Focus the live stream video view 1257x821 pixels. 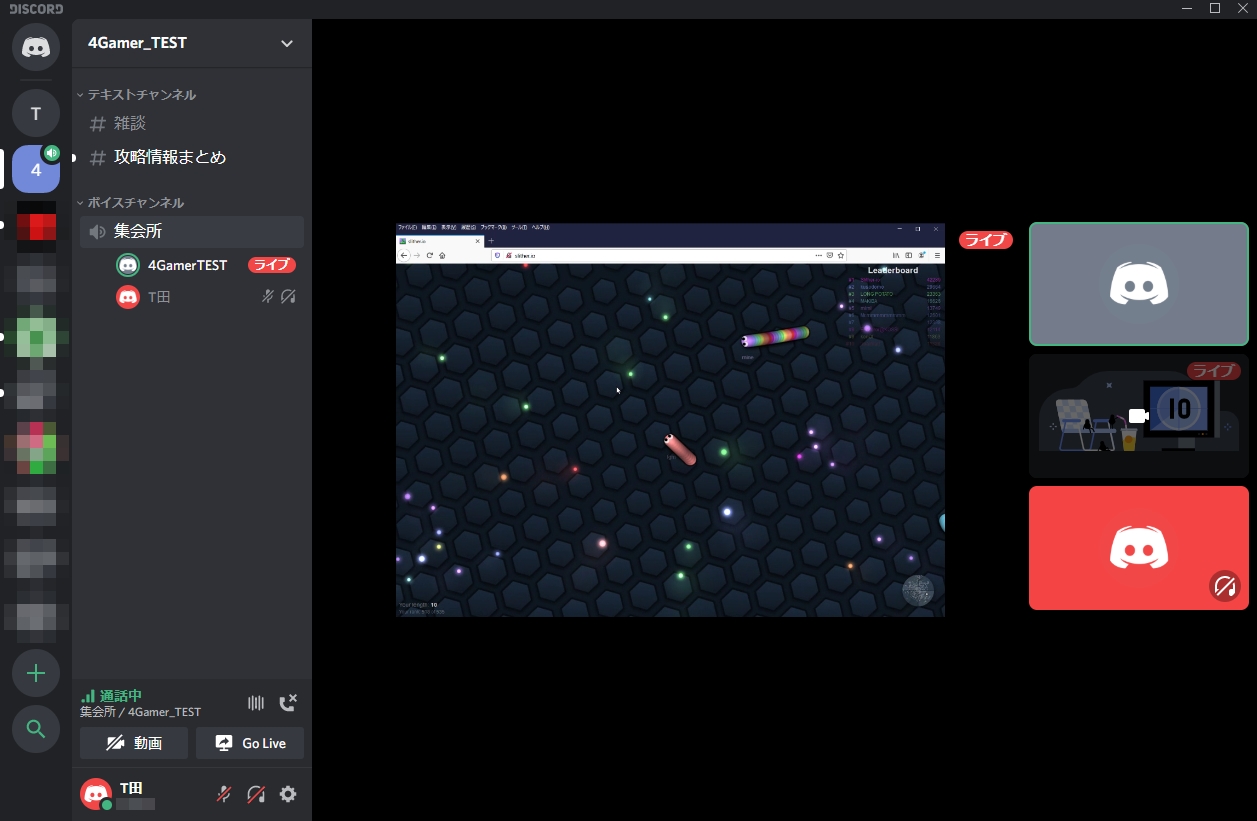tap(670, 420)
